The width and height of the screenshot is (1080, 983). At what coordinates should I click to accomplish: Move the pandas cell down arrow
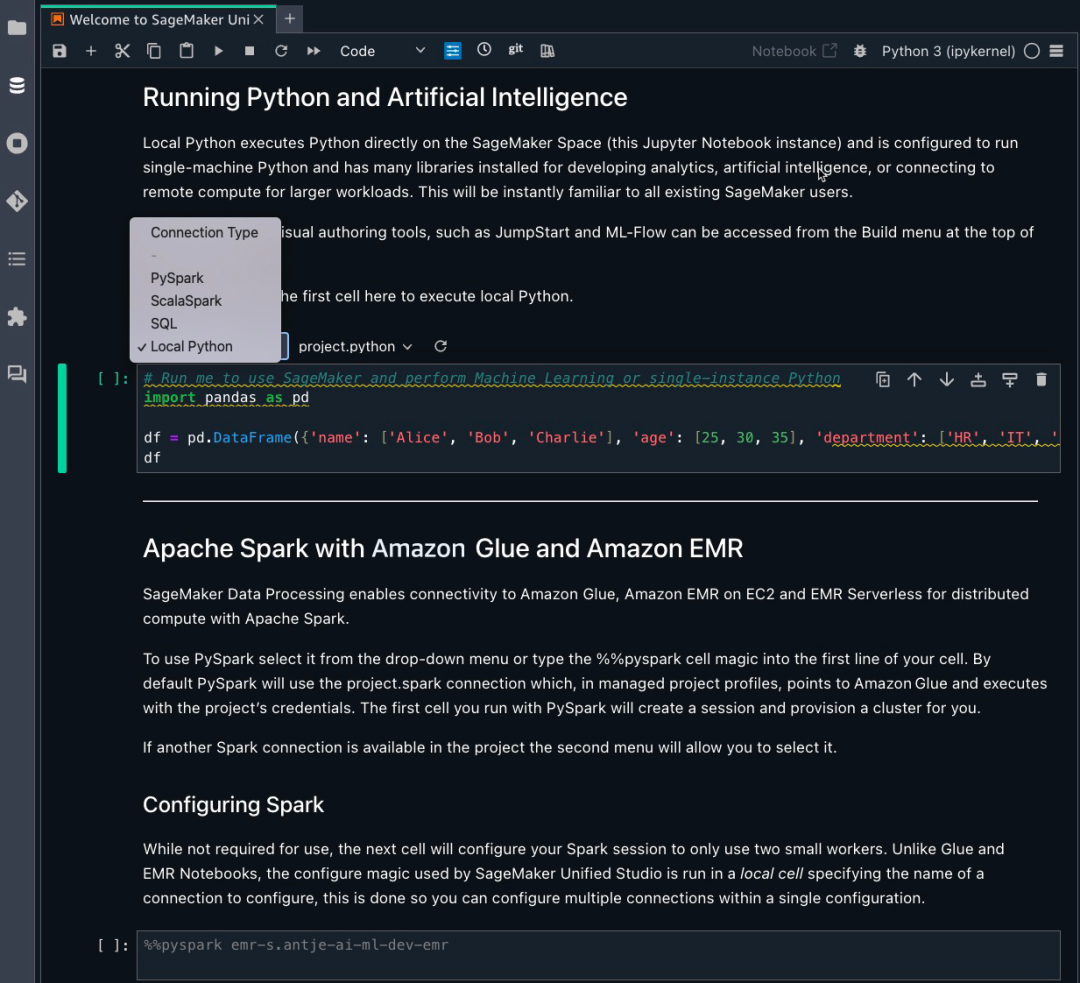[946, 380]
